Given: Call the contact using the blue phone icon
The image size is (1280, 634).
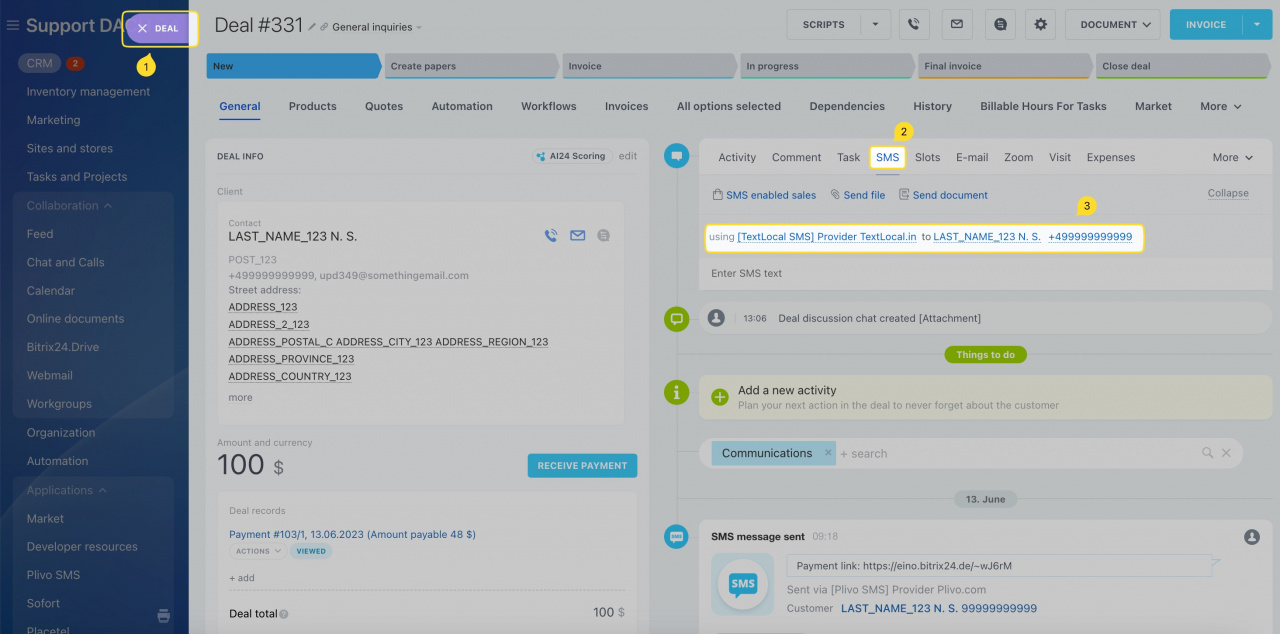Looking at the screenshot, I should tap(551, 235).
